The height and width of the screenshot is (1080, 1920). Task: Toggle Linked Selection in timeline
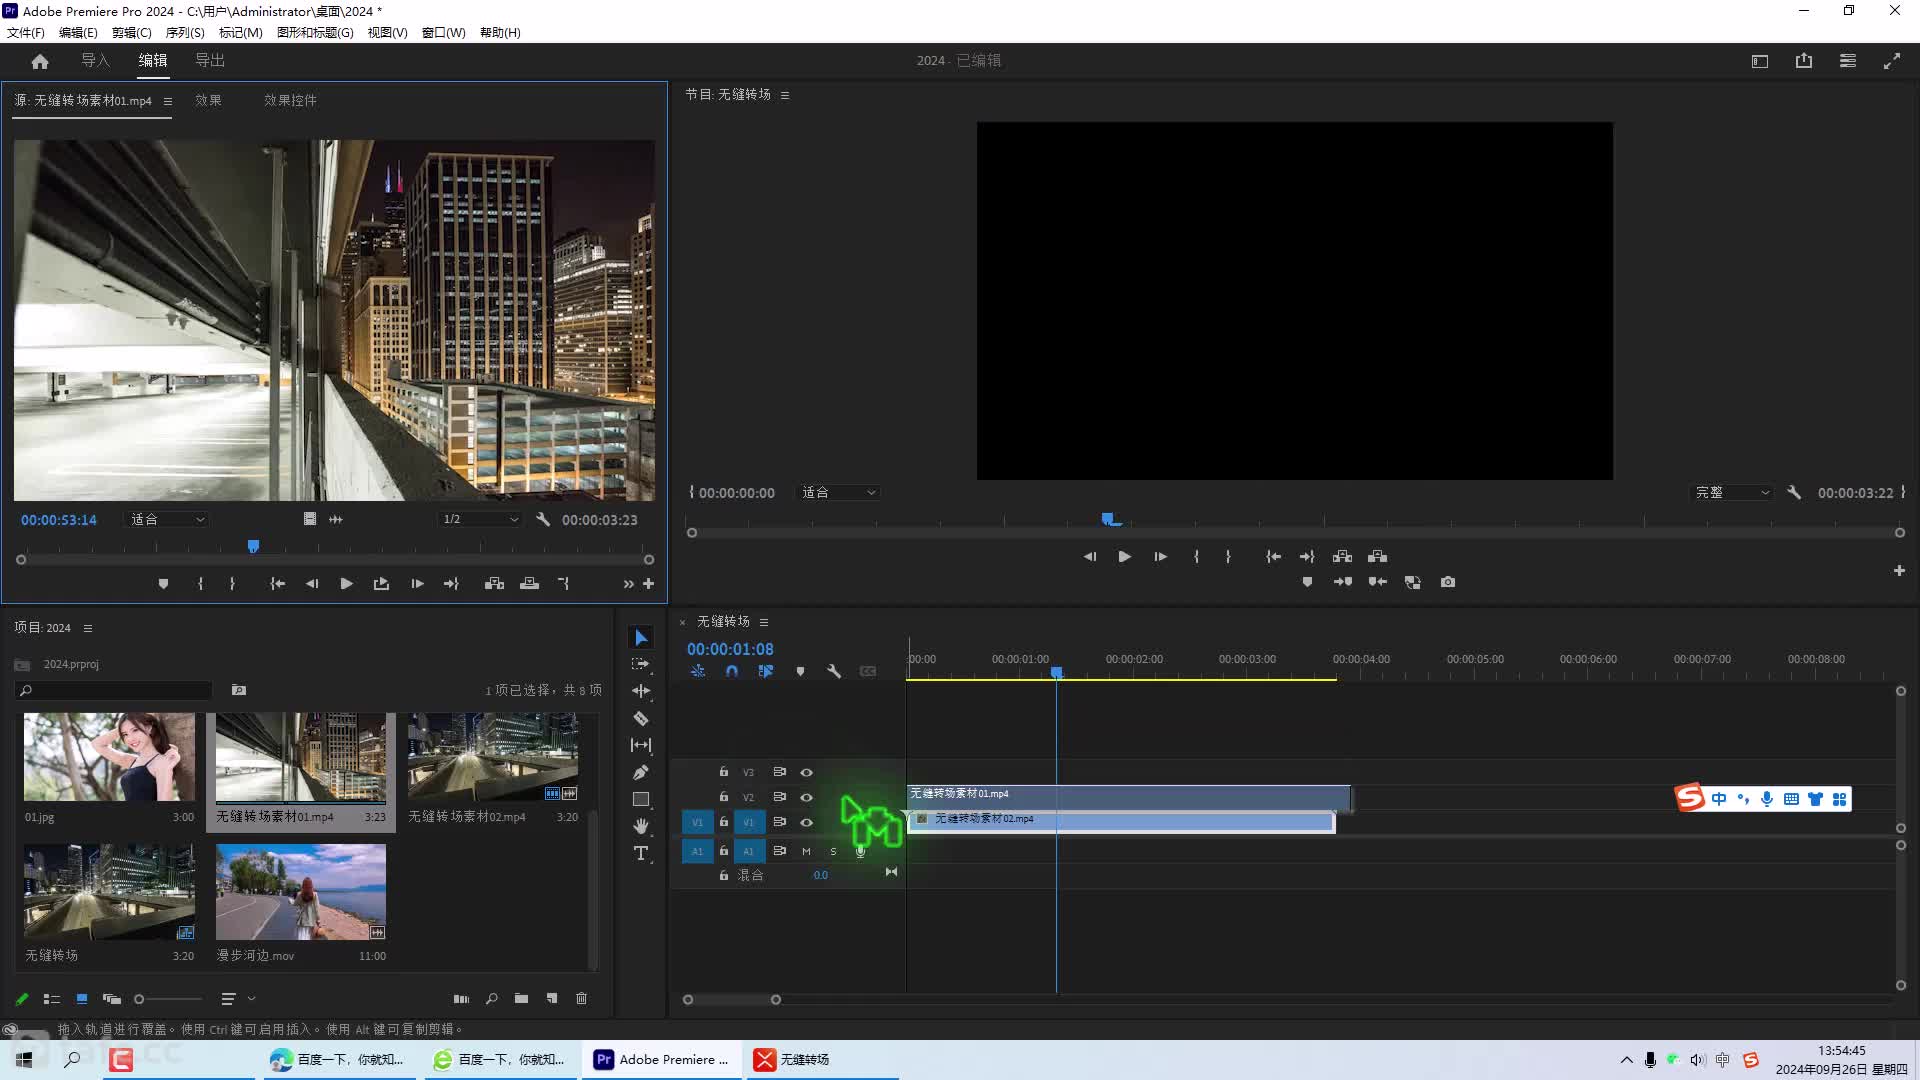[766, 671]
